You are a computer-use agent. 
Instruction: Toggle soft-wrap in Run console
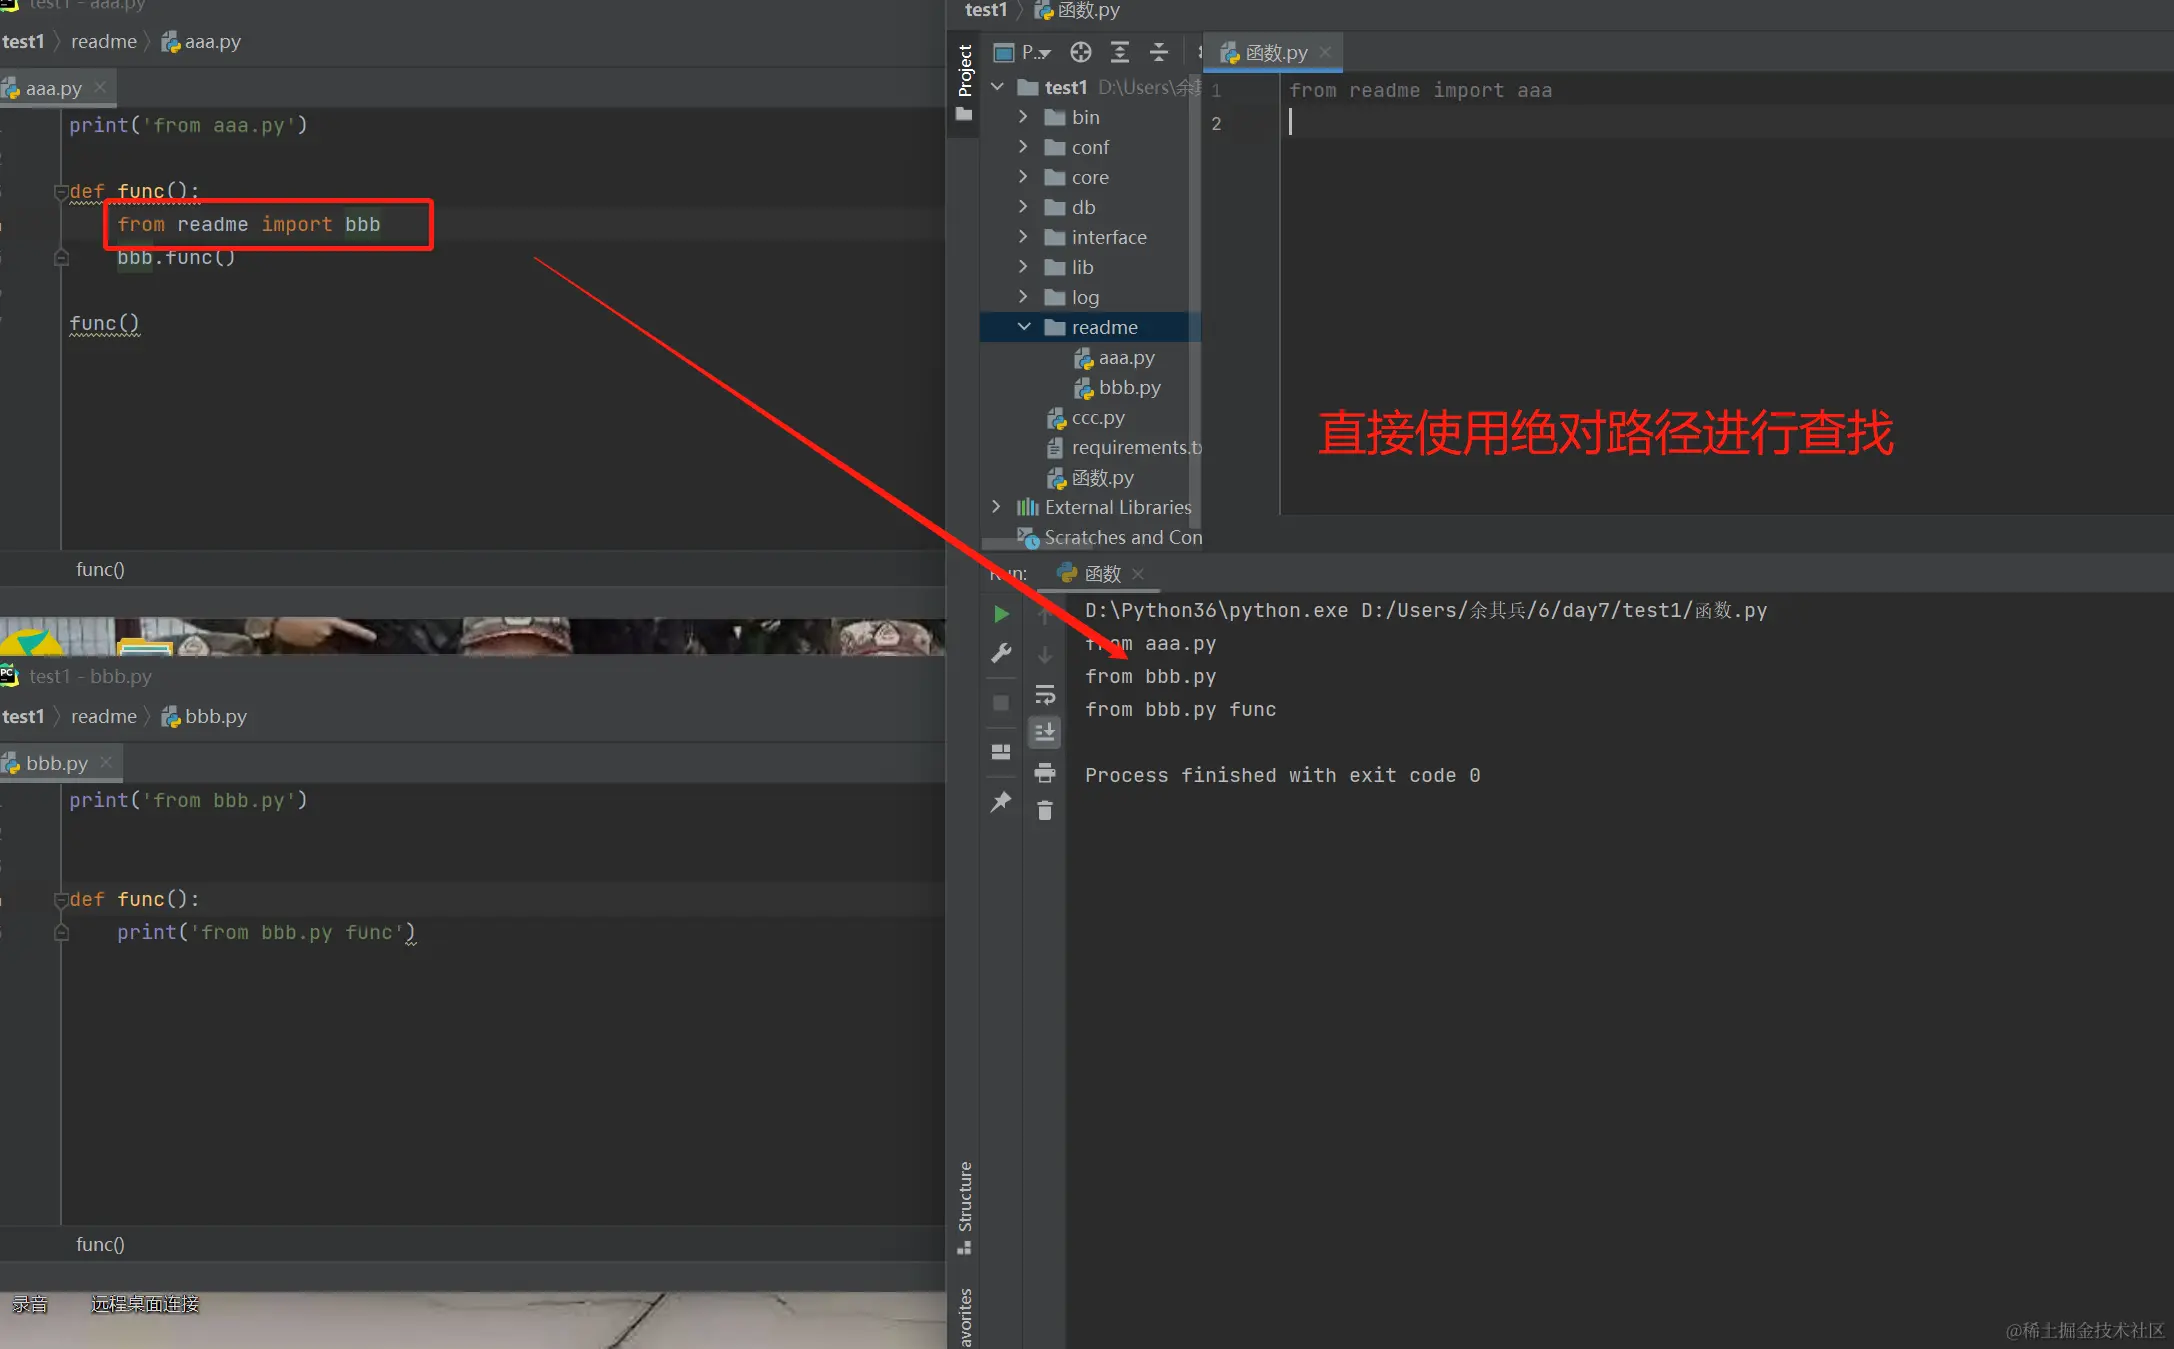(x=1045, y=694)
